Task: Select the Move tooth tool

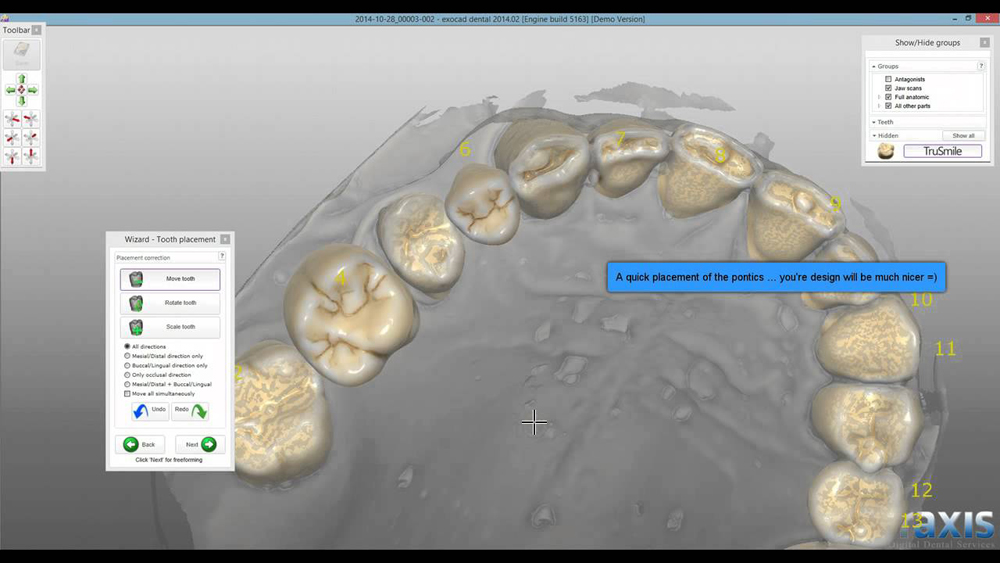Action: 170,279
